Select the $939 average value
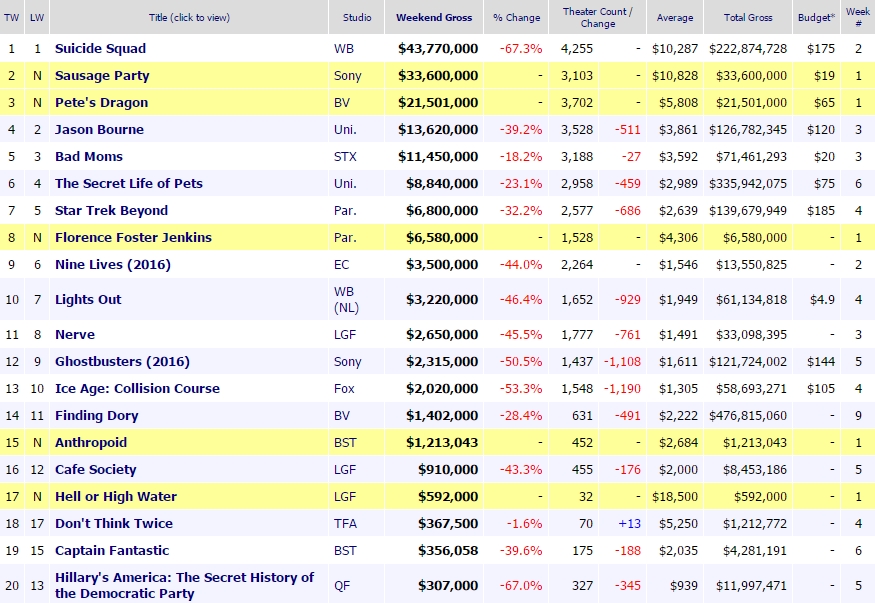 tap(684, 585)
